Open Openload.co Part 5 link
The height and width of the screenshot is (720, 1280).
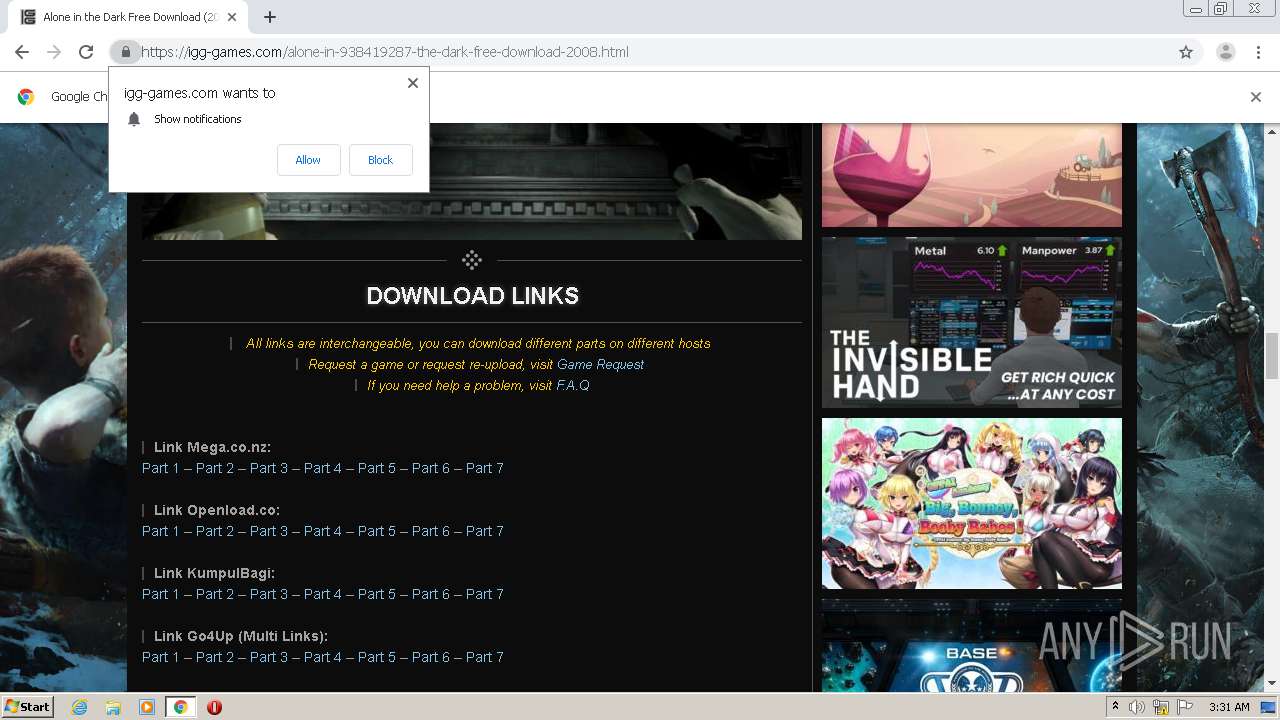tap(377, 531)
